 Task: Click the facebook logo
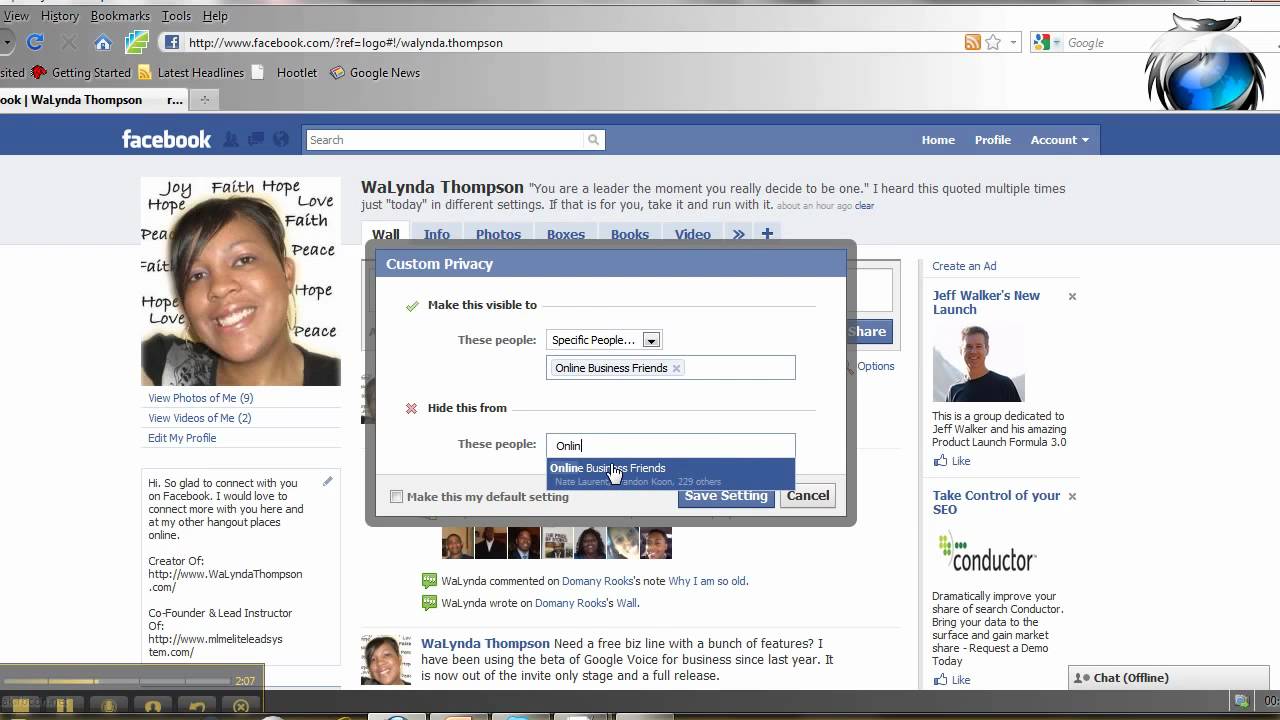click(166, 139)
